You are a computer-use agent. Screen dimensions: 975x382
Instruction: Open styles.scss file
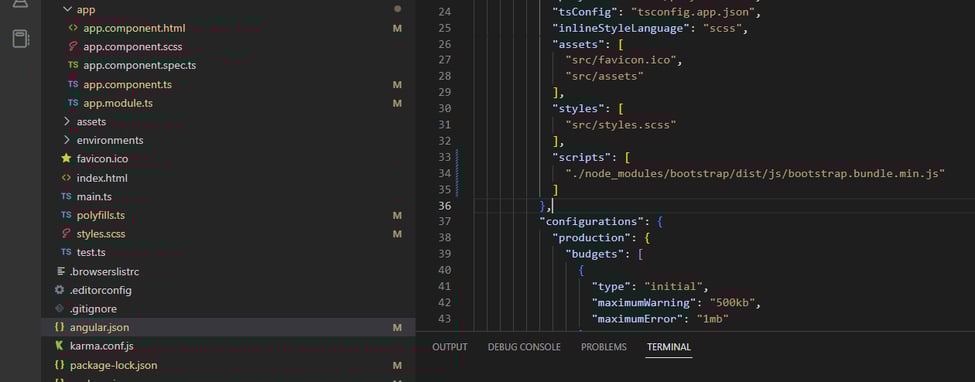[x=101, y=234]
